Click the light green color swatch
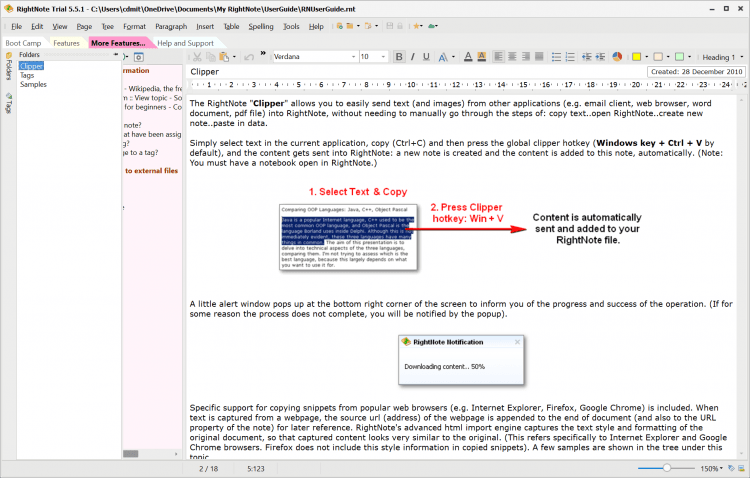750x478 pixels. 679,57
